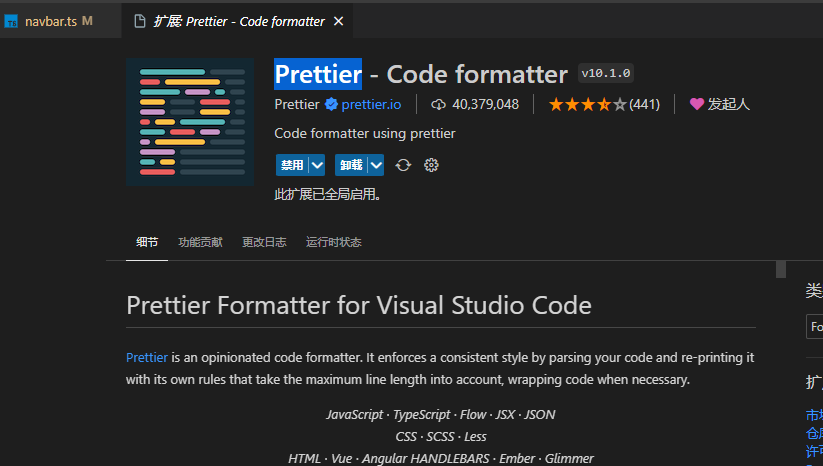
Task: Open the extension settings gear icon
Action: point(431,165)
